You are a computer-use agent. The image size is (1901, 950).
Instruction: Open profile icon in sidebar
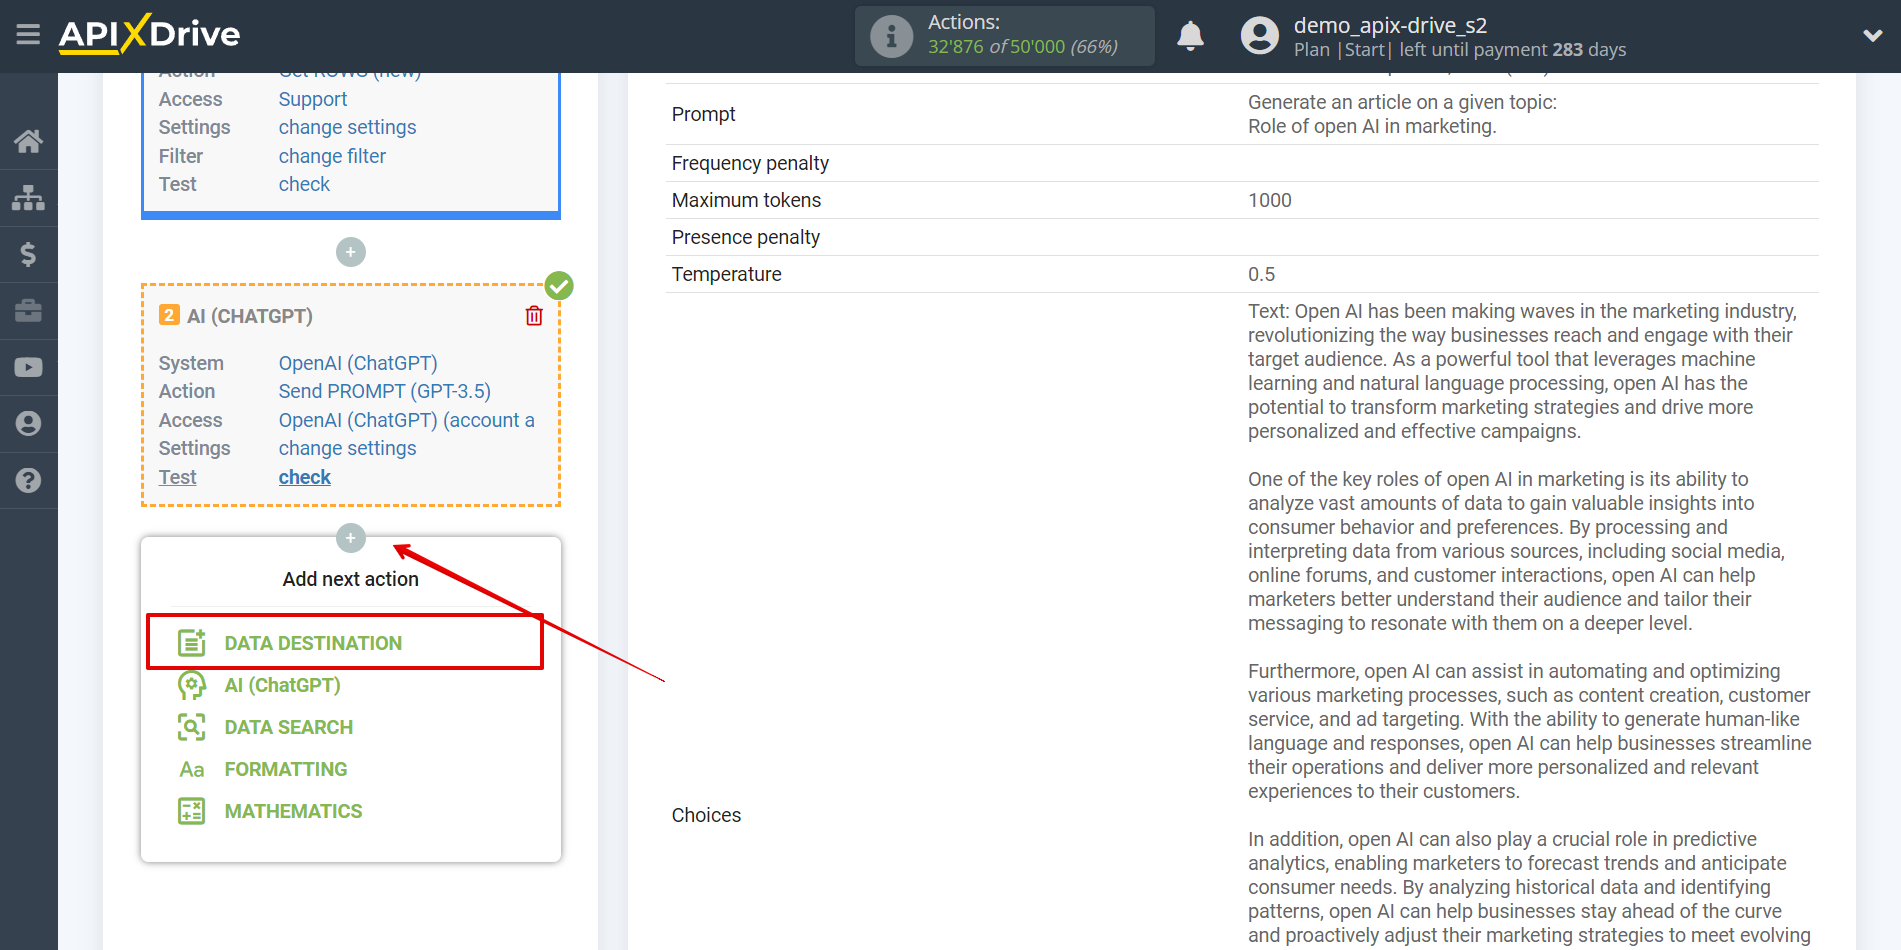point(28,424)
